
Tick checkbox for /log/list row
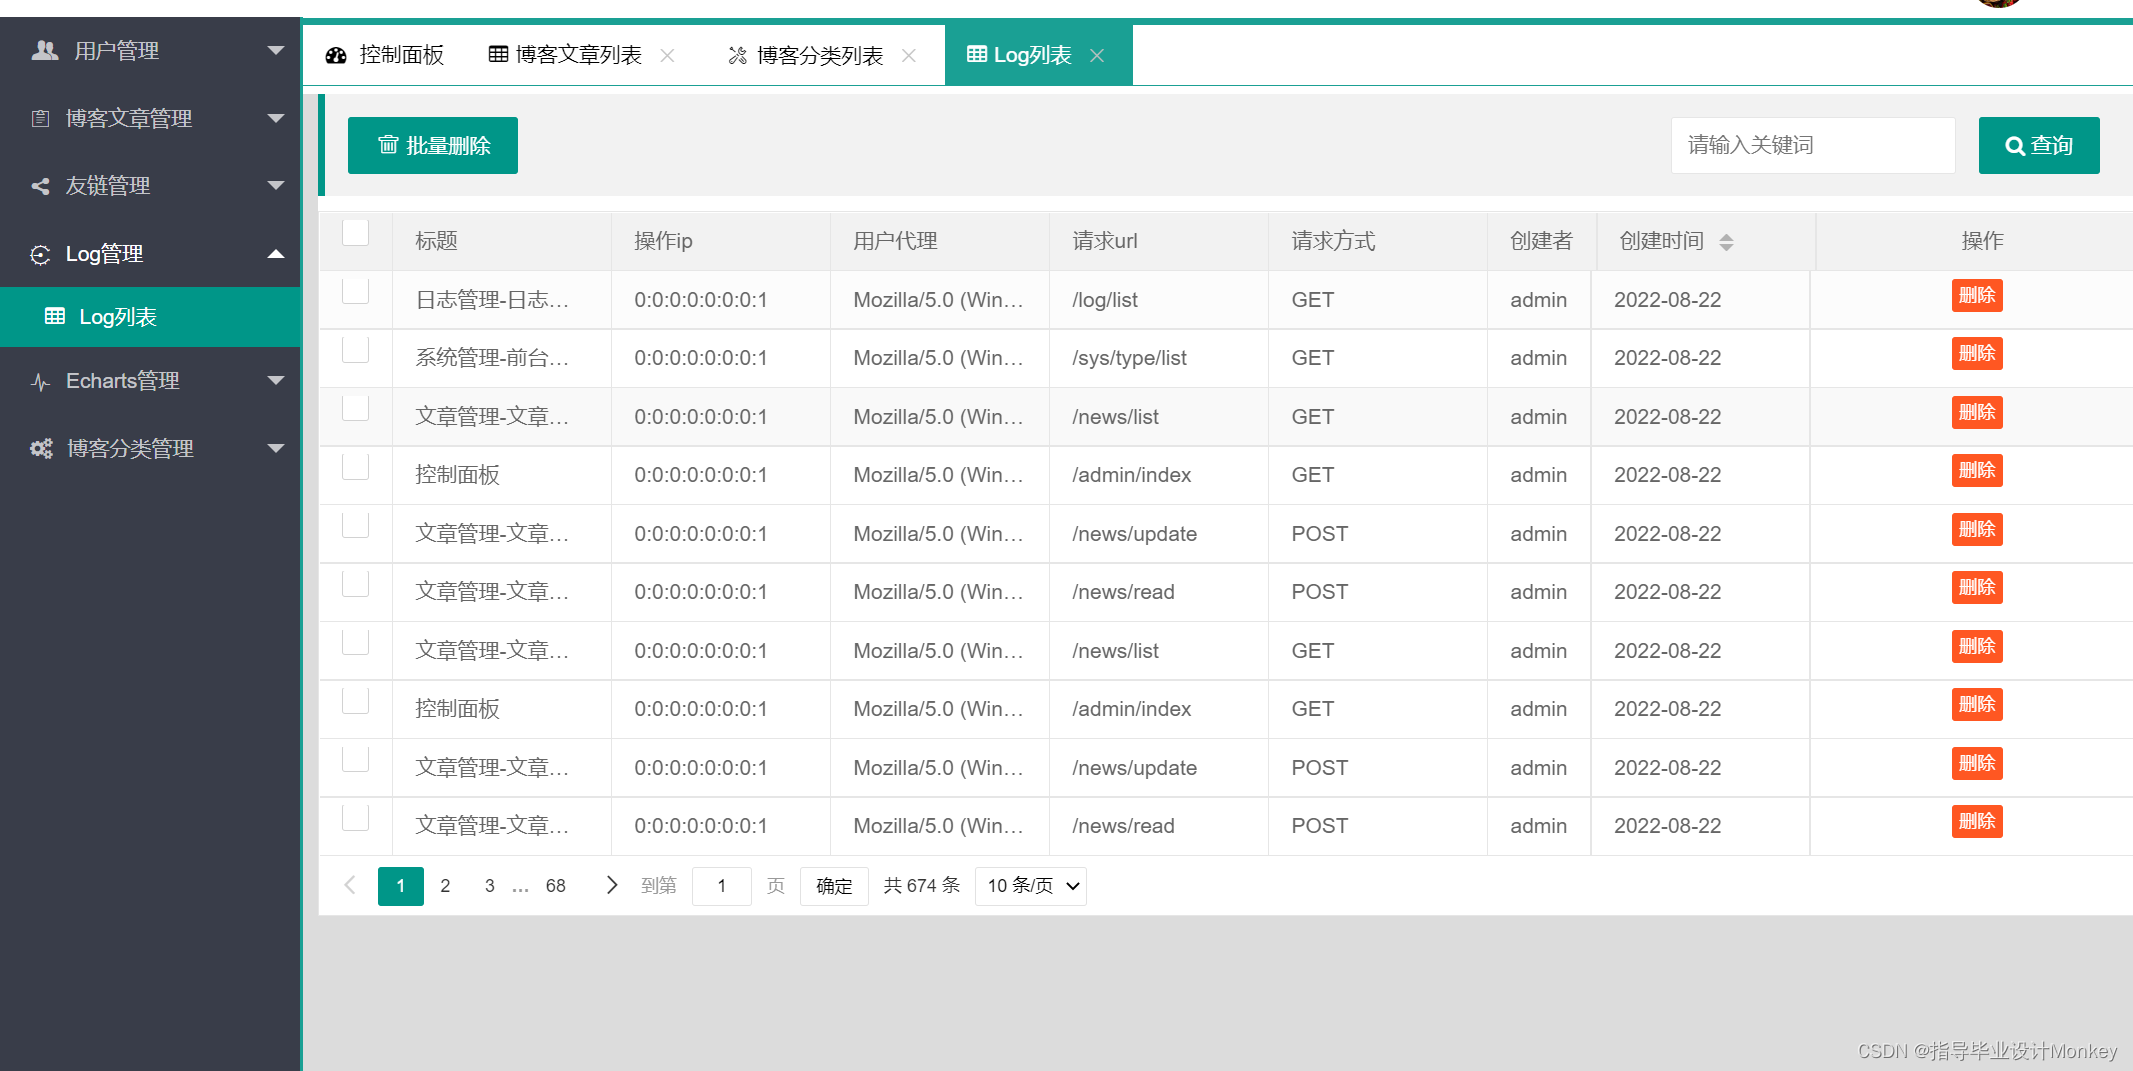tap(356, 291)
